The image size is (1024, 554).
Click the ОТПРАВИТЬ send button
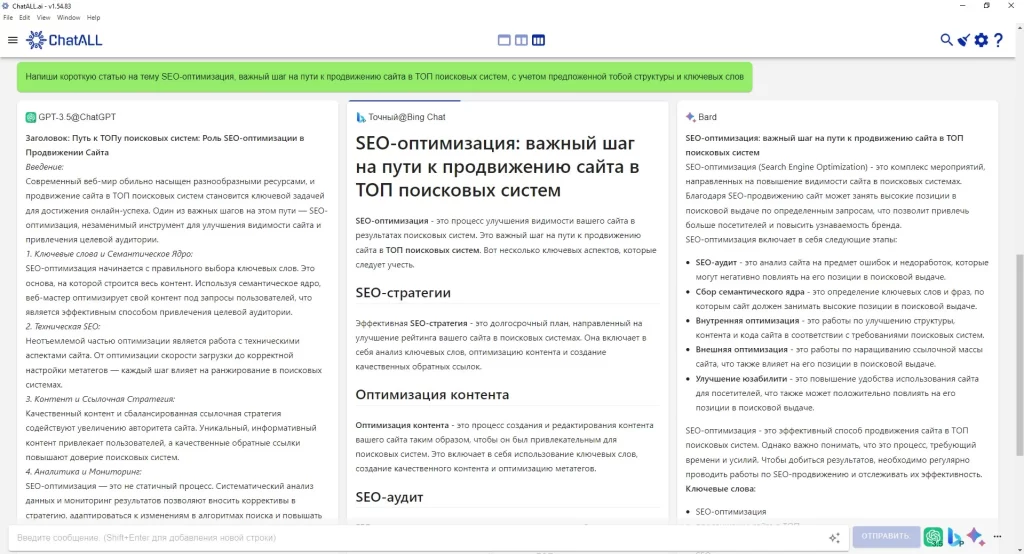click(x=885, y=536)
